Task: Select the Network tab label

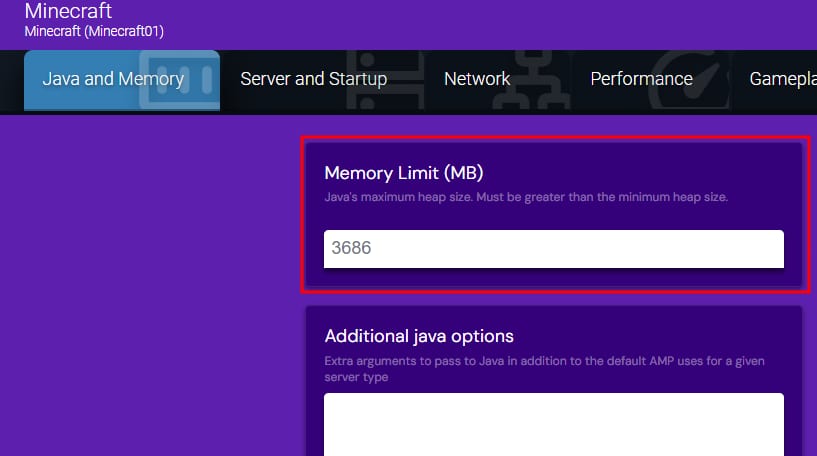Action: (477, 79)
